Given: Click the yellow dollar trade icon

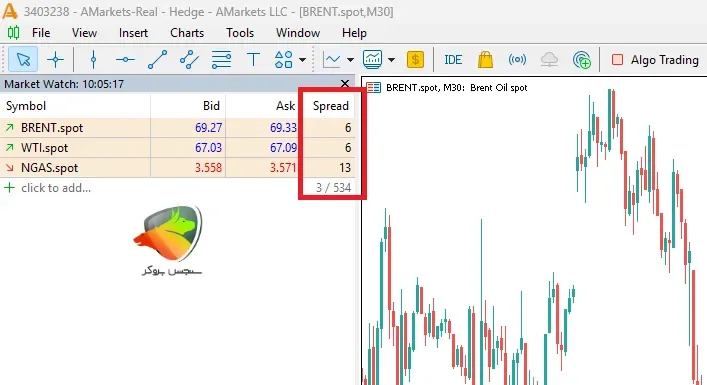Looking at the screenshot, I should tap(415, 60).
